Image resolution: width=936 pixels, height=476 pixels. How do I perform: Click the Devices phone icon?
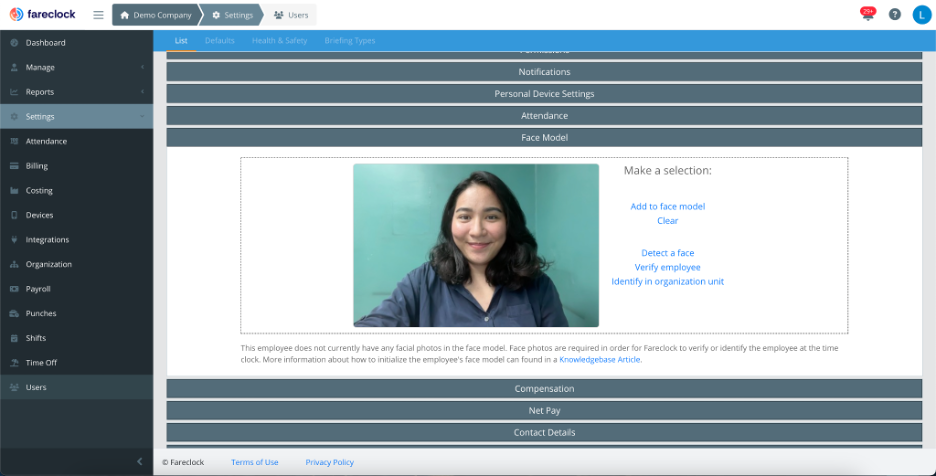pos(14,215)
